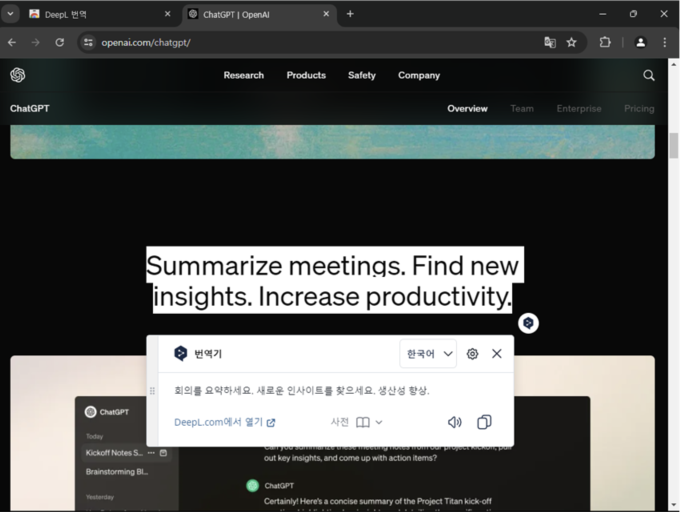This screenshot has height=512, width=680.
Task: Go to the Pricing sub-navigation tab
Action: tap(639, 108)
